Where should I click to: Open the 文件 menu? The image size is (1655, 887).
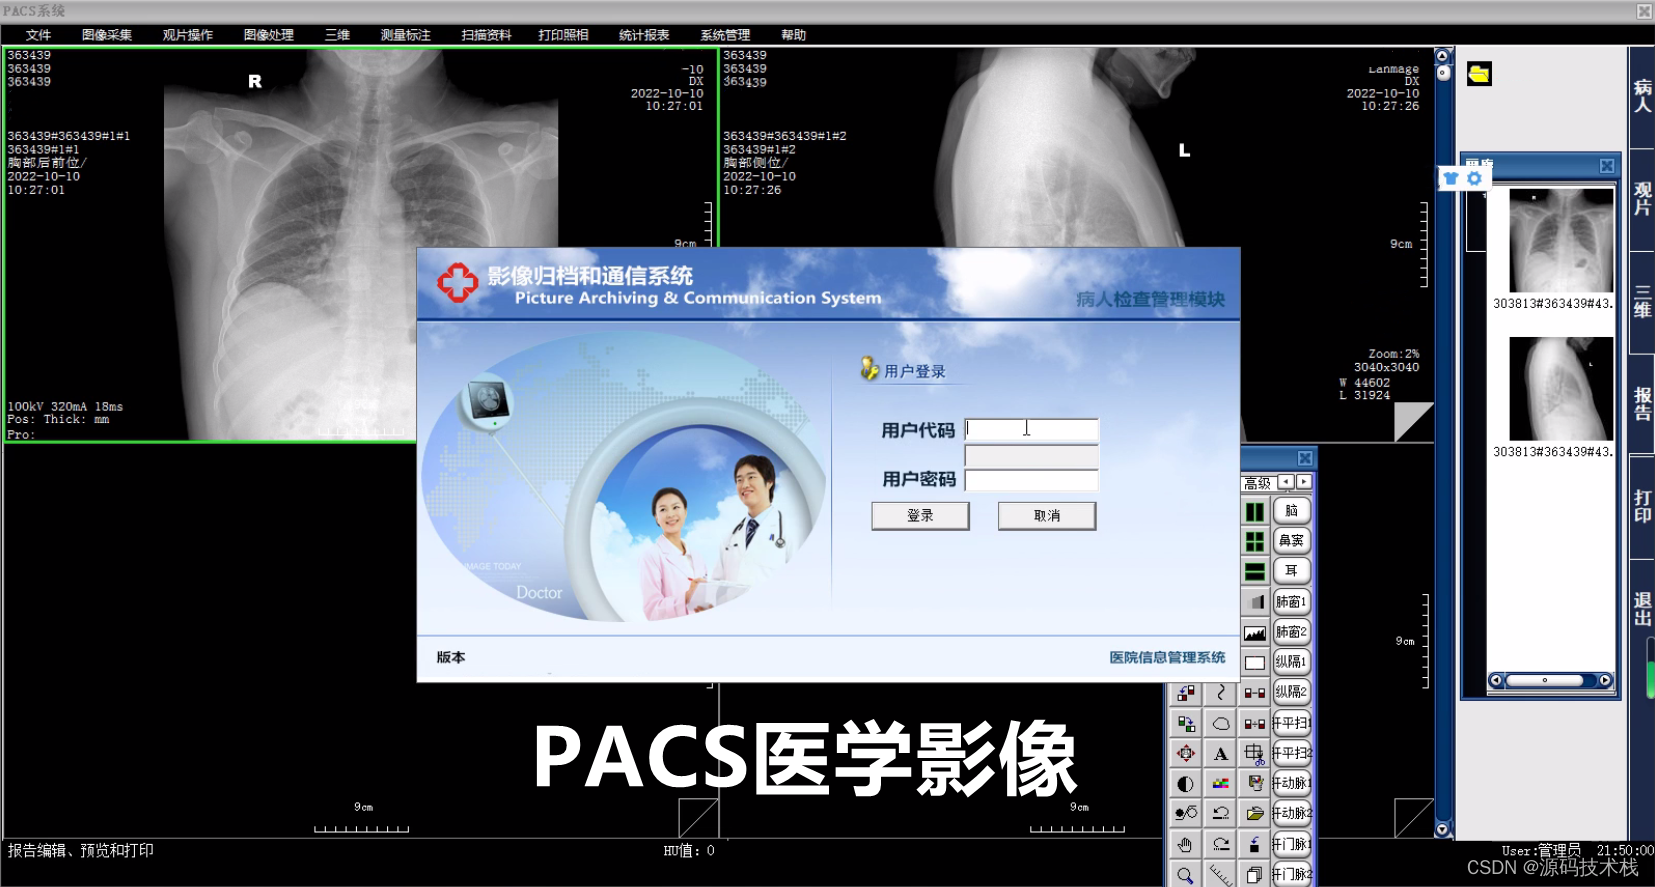[x=38, y=35]
